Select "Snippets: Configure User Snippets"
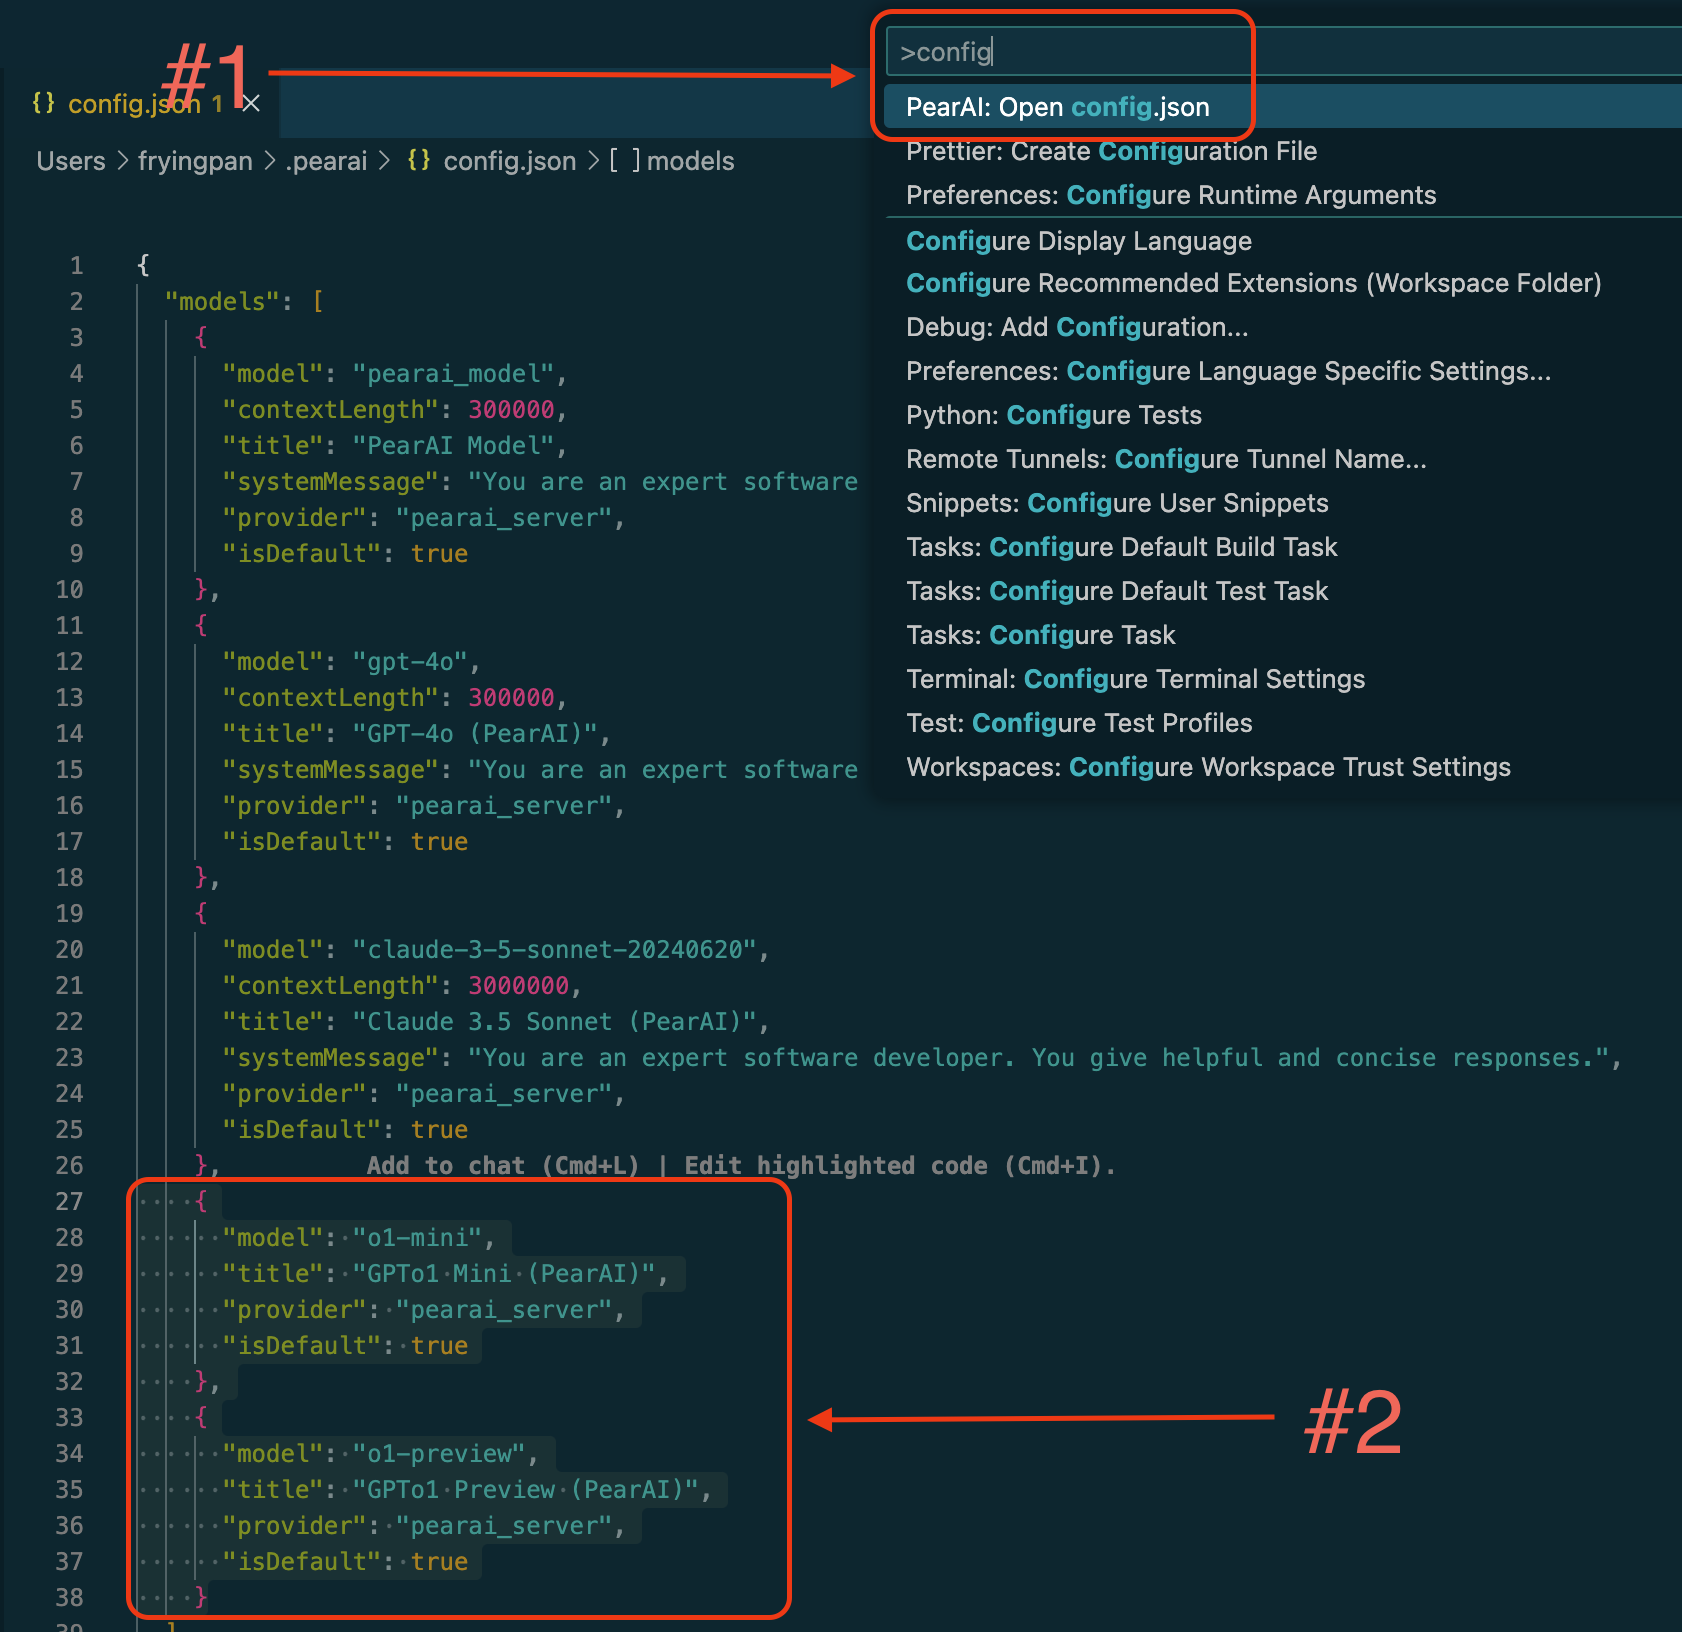 click(1117, 503)
